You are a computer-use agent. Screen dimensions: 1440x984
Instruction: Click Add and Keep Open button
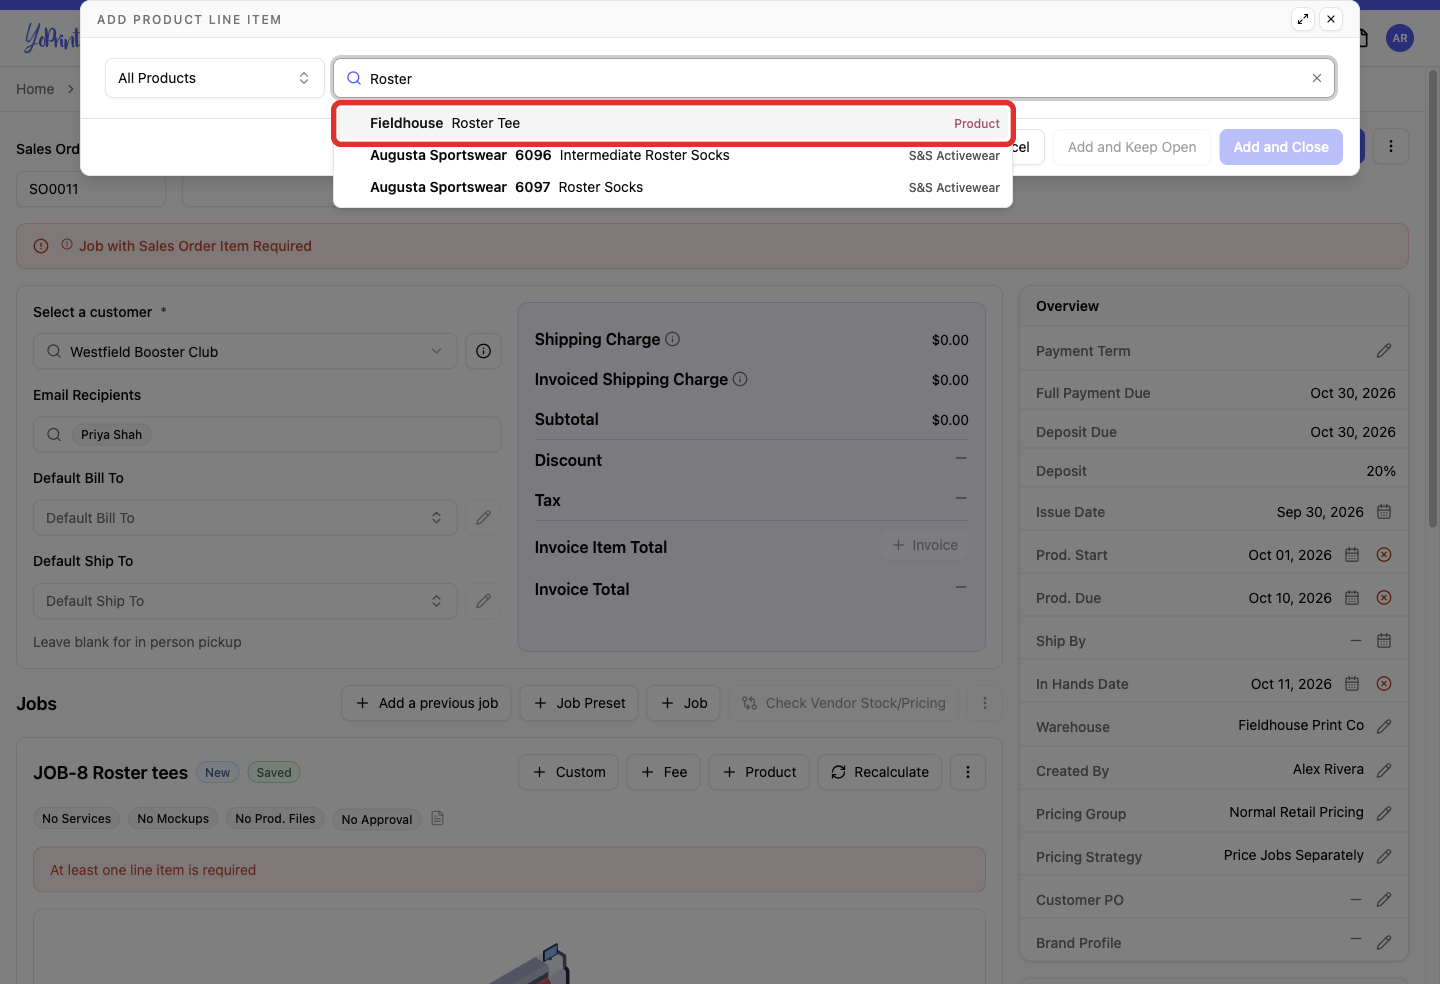coord(1132,147)
